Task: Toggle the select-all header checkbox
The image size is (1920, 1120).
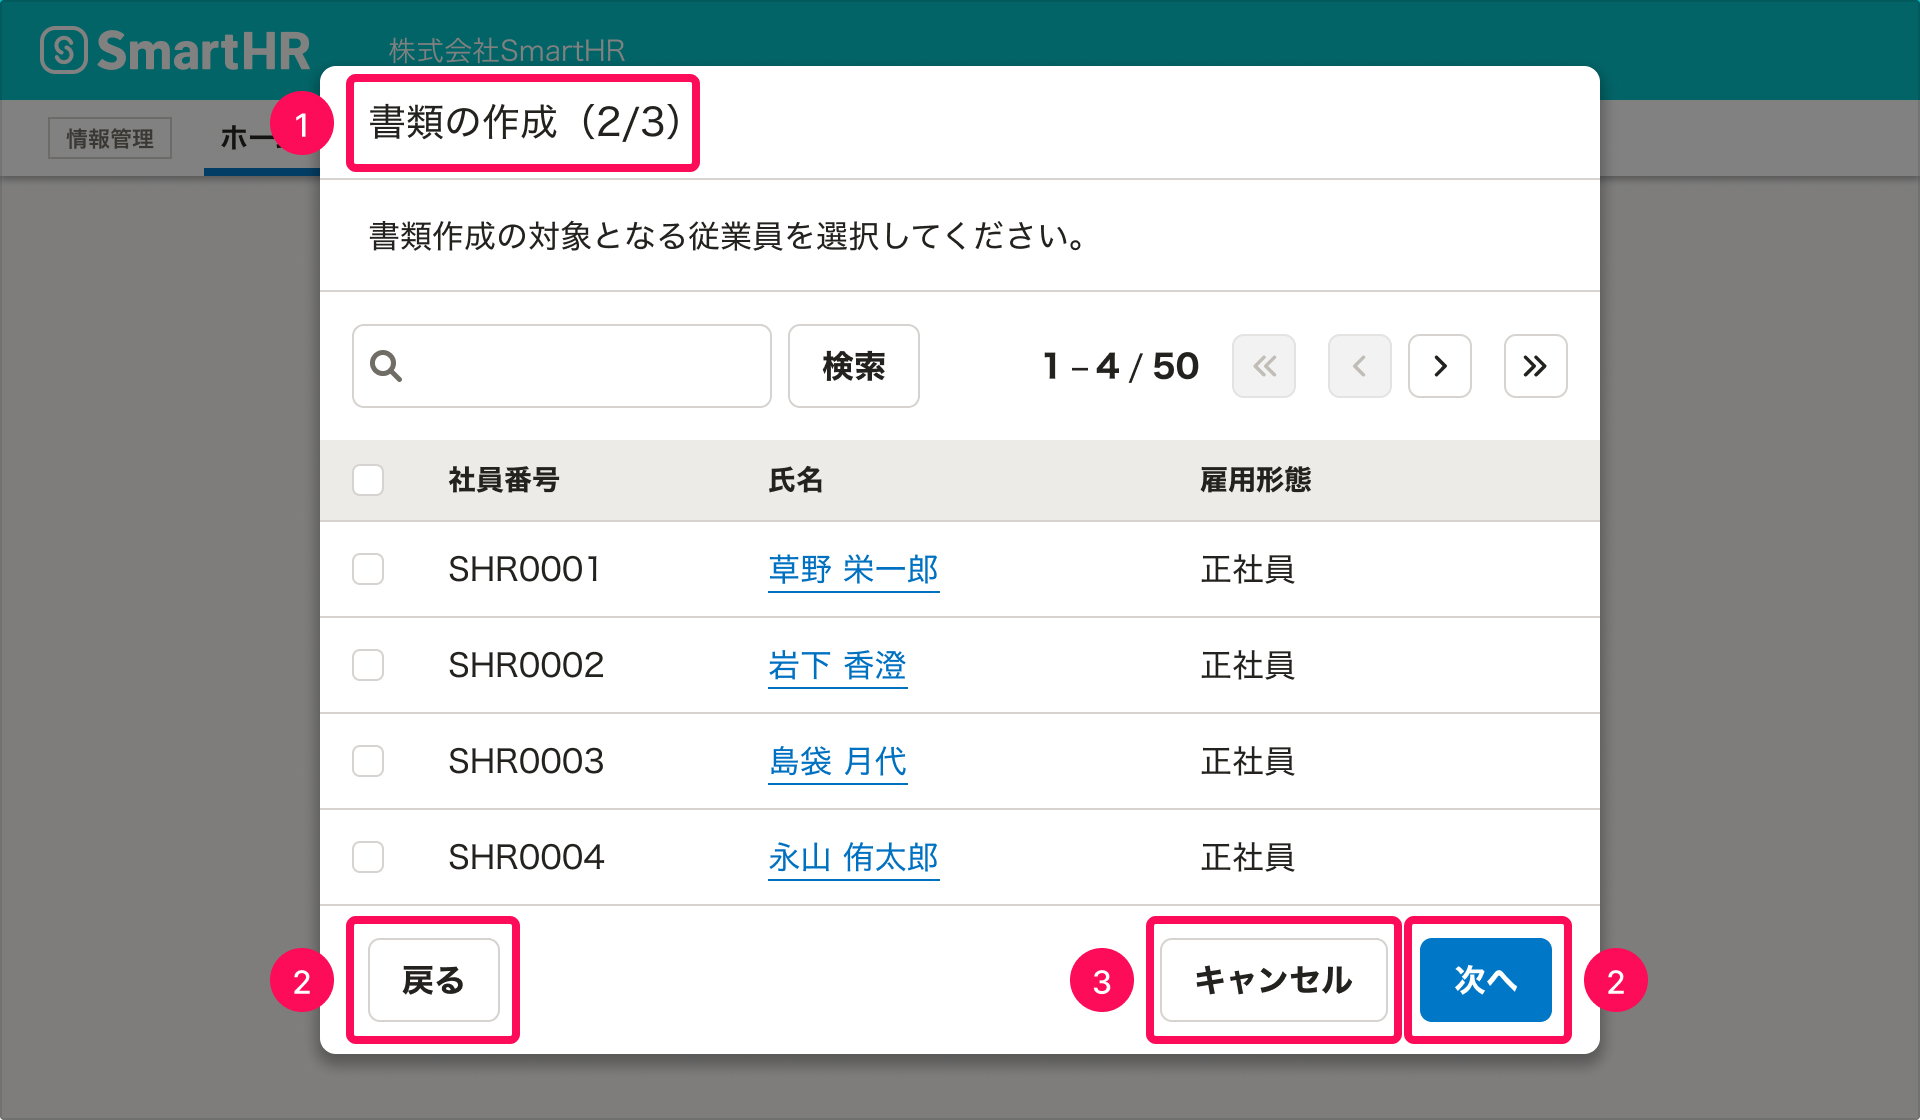Action: pos(368,480)
